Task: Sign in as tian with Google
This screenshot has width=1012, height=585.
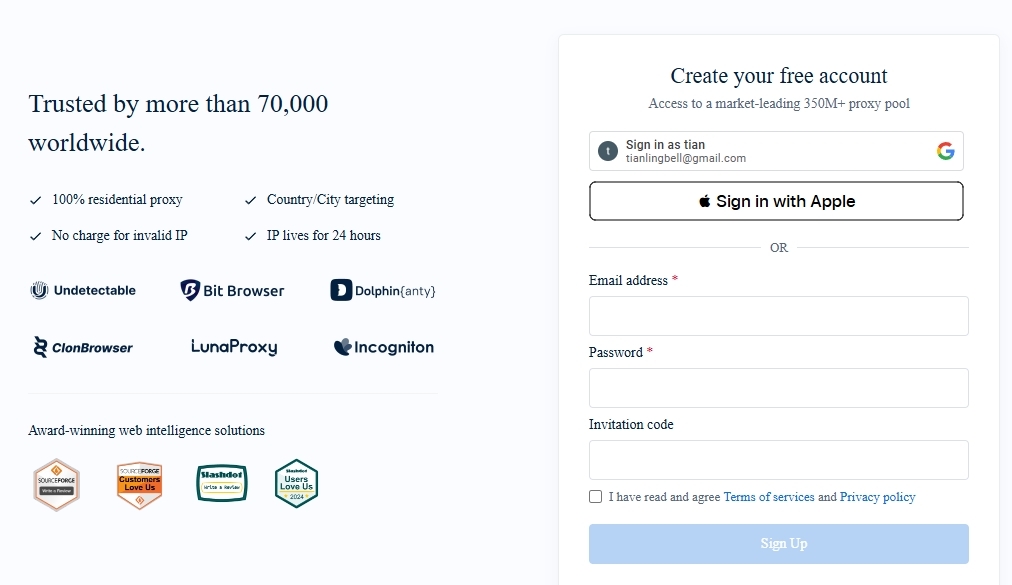Action: [776, 151]
